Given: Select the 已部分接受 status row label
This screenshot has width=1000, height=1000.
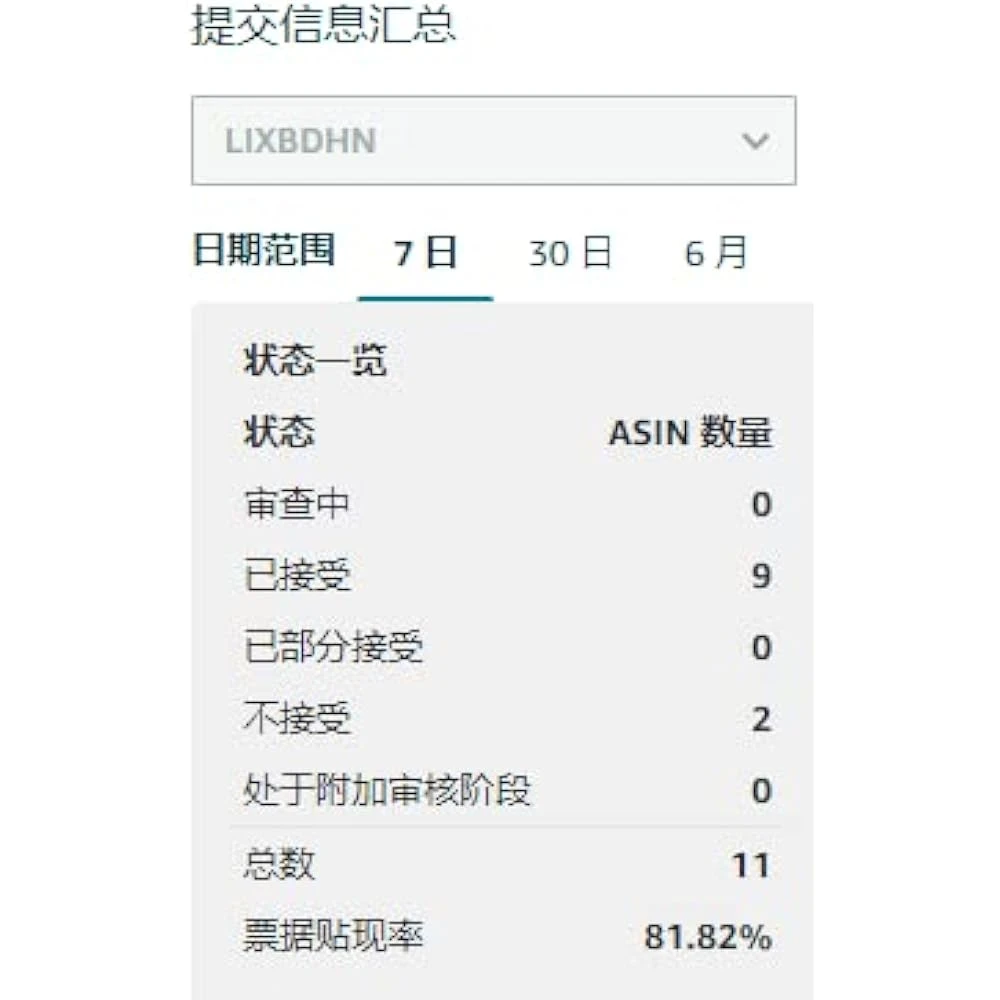Looking at the screenshot, I should [x=333, y=648].
